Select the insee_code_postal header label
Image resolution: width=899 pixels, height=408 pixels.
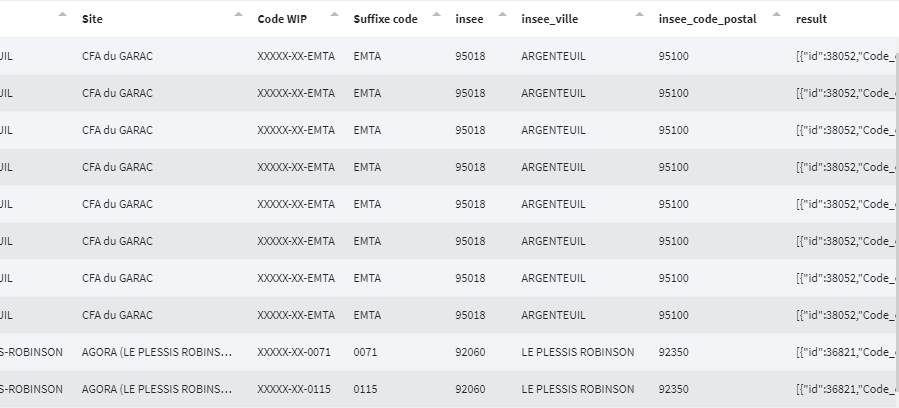click(707, 19)
